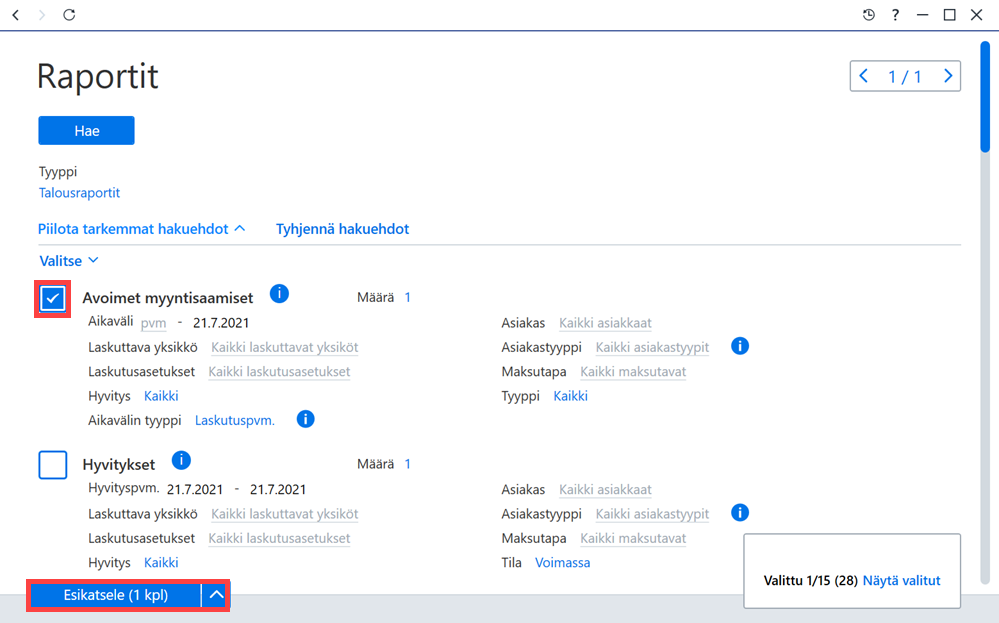Go to next results page arrow
The image size is (999, 623).
click(947, 76)
